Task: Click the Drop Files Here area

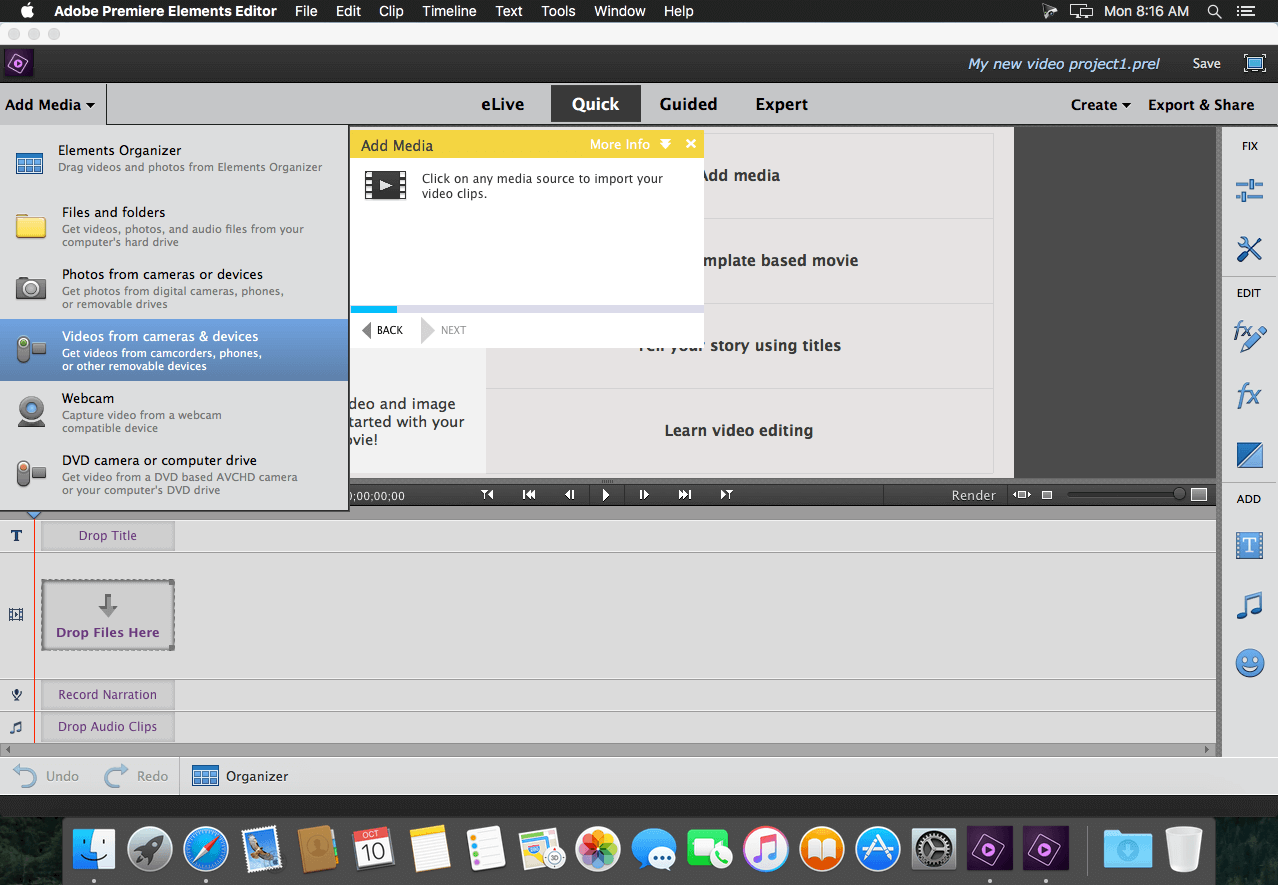Action: 108,615
